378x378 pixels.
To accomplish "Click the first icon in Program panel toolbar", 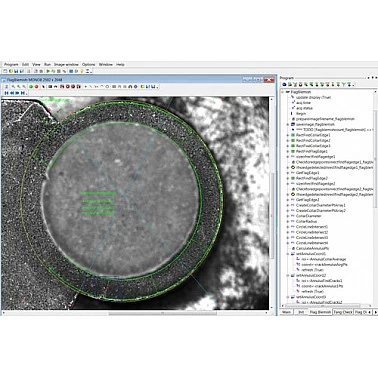I will click(284, 85).
